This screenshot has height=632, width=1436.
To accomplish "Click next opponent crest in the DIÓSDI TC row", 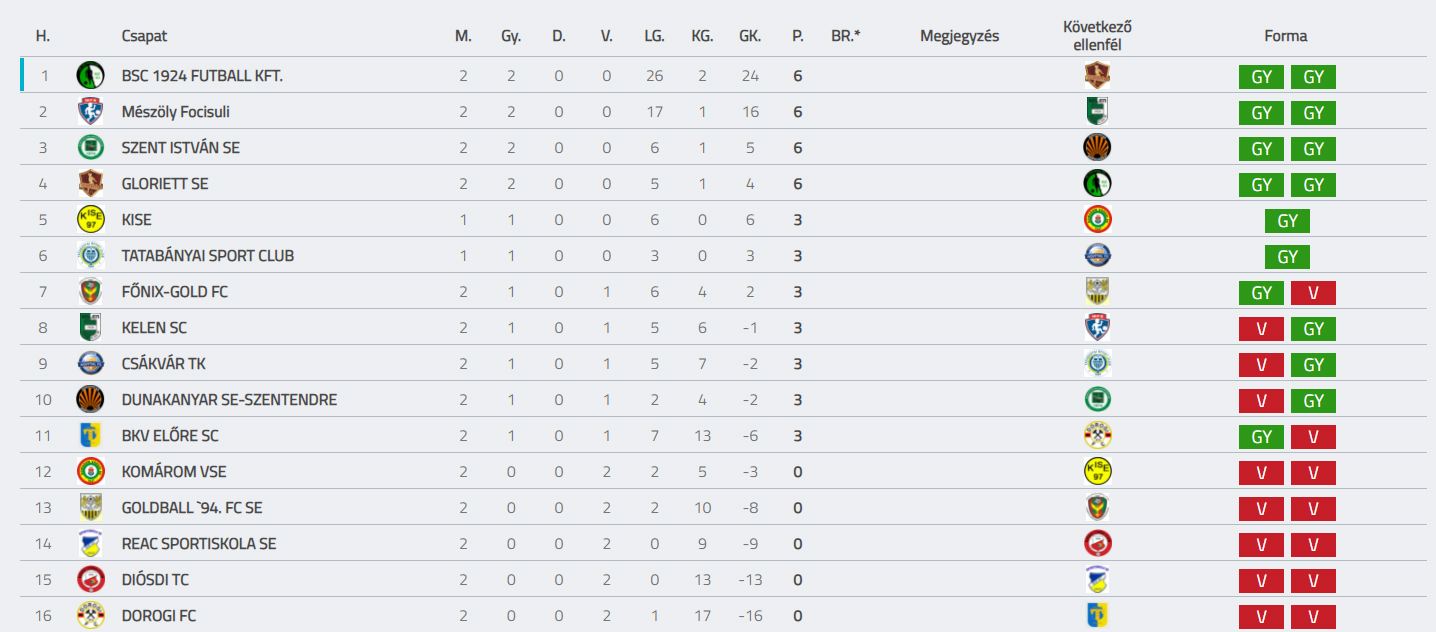I will [1097, 579].
